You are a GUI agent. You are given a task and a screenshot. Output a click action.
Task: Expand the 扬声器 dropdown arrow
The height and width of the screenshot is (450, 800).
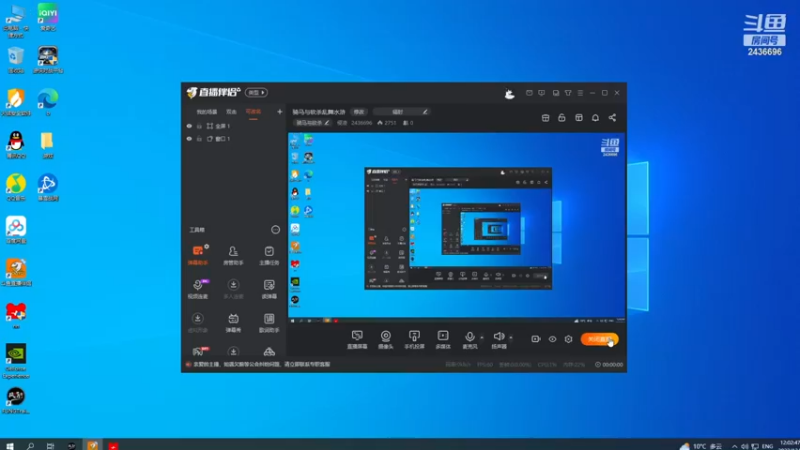pyautogui.click(x=511, y=337)
